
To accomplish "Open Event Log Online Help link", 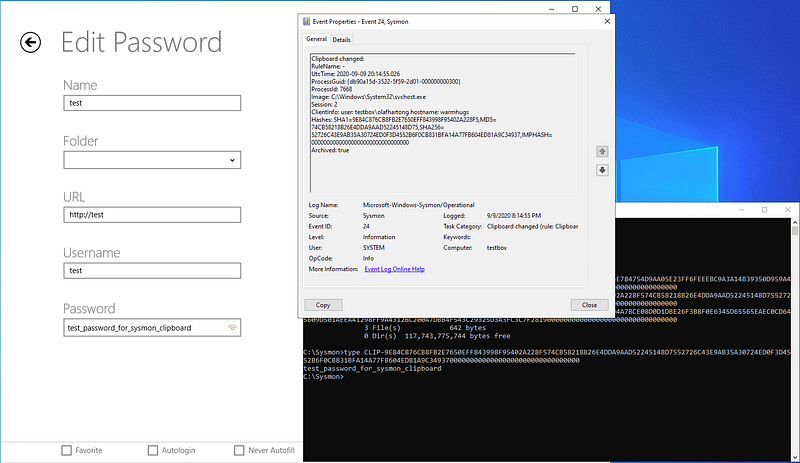I will pos(394,269).
